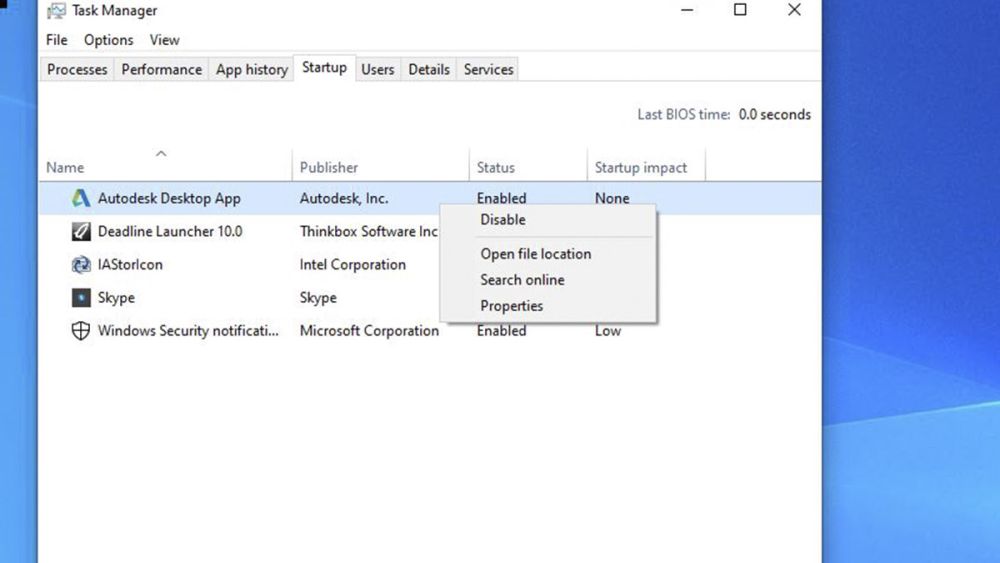Click the None startup impact cell
Image resolution: width=1000 pixels, height=563 pixels.
(612, 198)
